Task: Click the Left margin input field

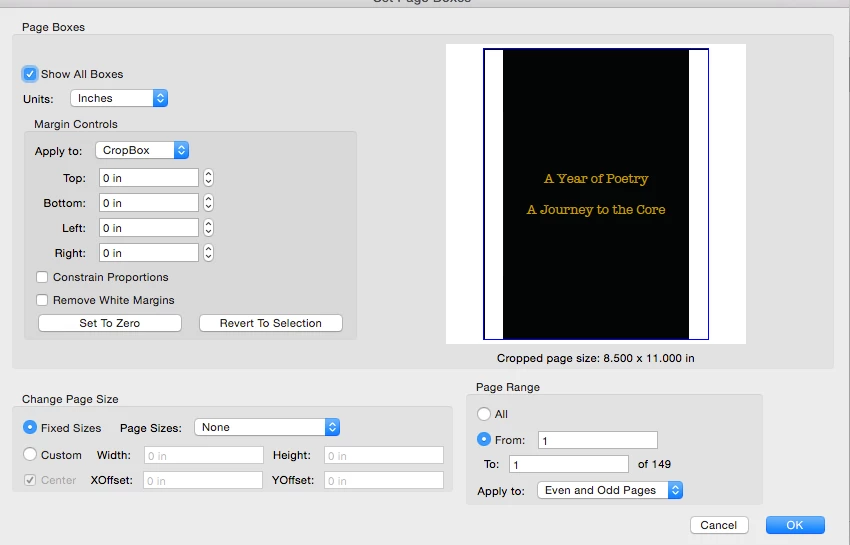Action: click(149, 228)
